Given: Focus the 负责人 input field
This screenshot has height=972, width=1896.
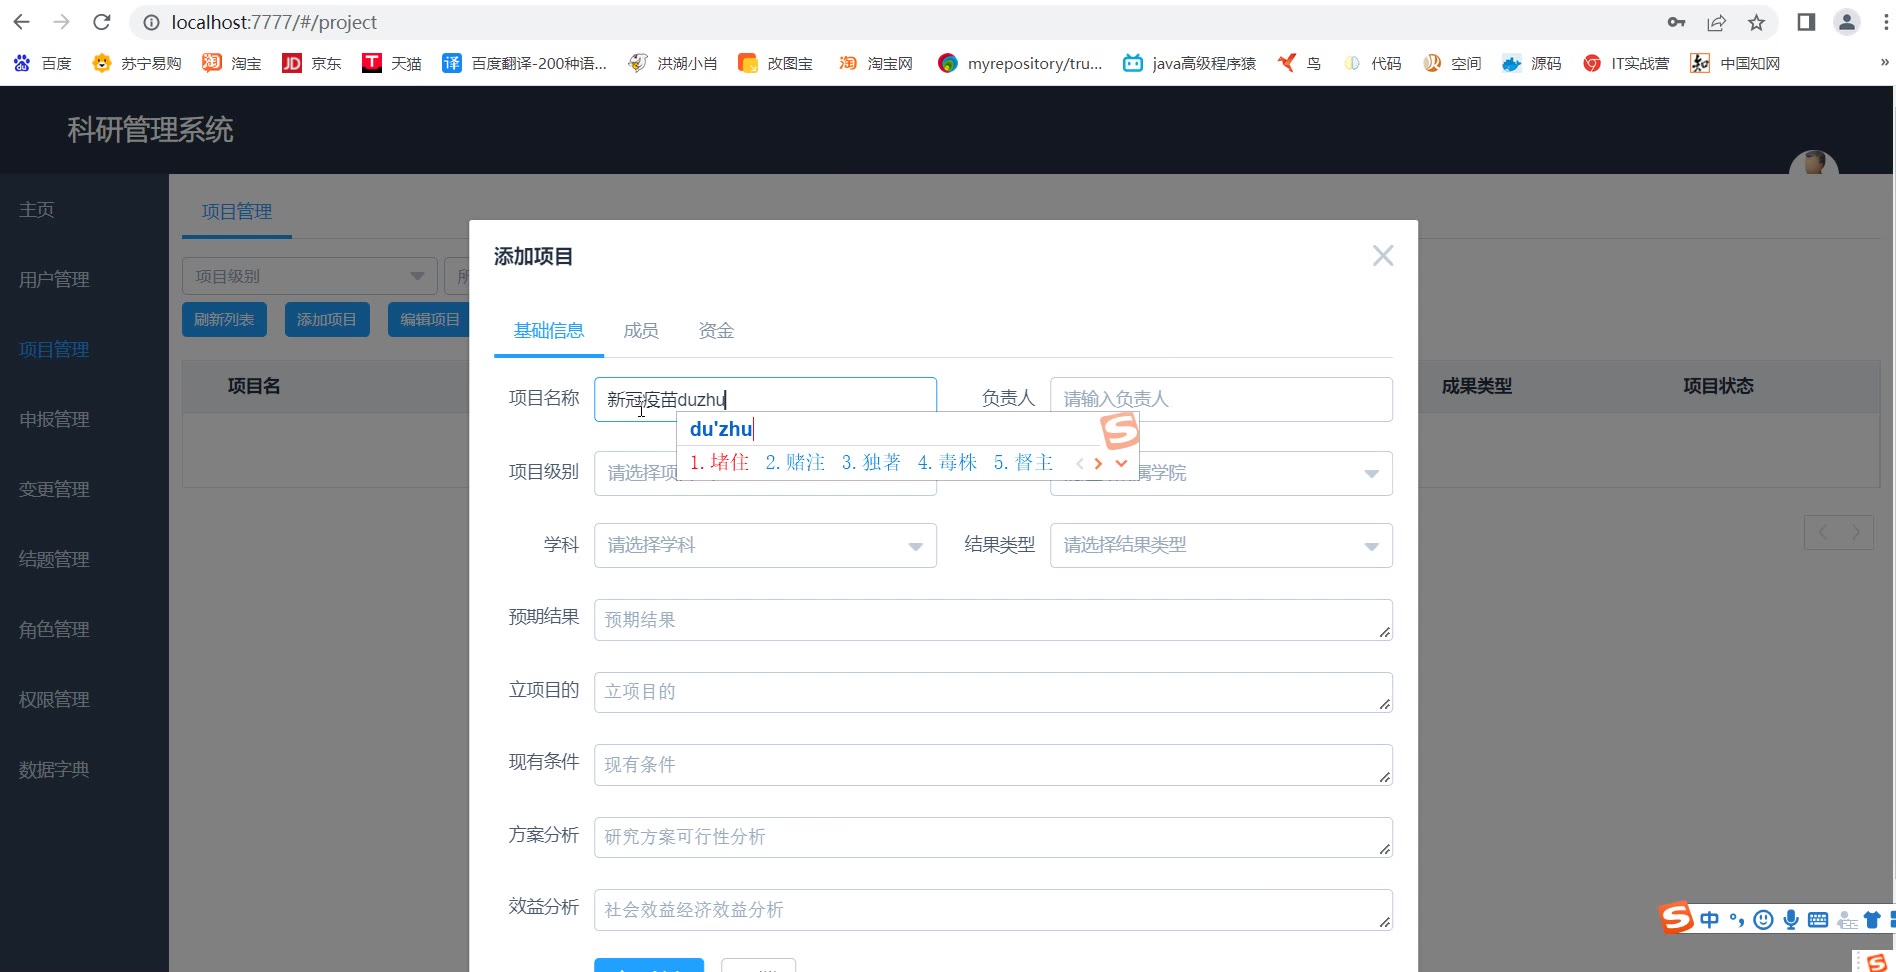Looking at the screenshot, I should click(x=1221, y=399).
